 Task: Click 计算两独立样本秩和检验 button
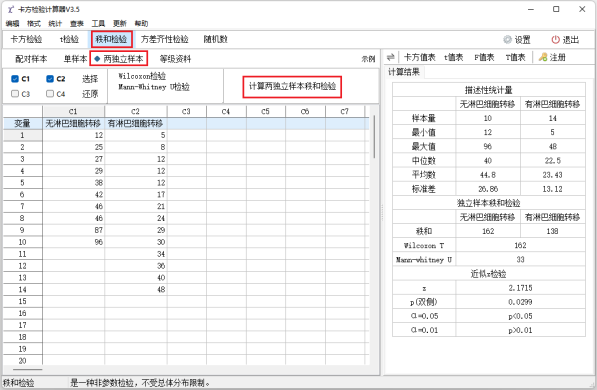(292, 86)
